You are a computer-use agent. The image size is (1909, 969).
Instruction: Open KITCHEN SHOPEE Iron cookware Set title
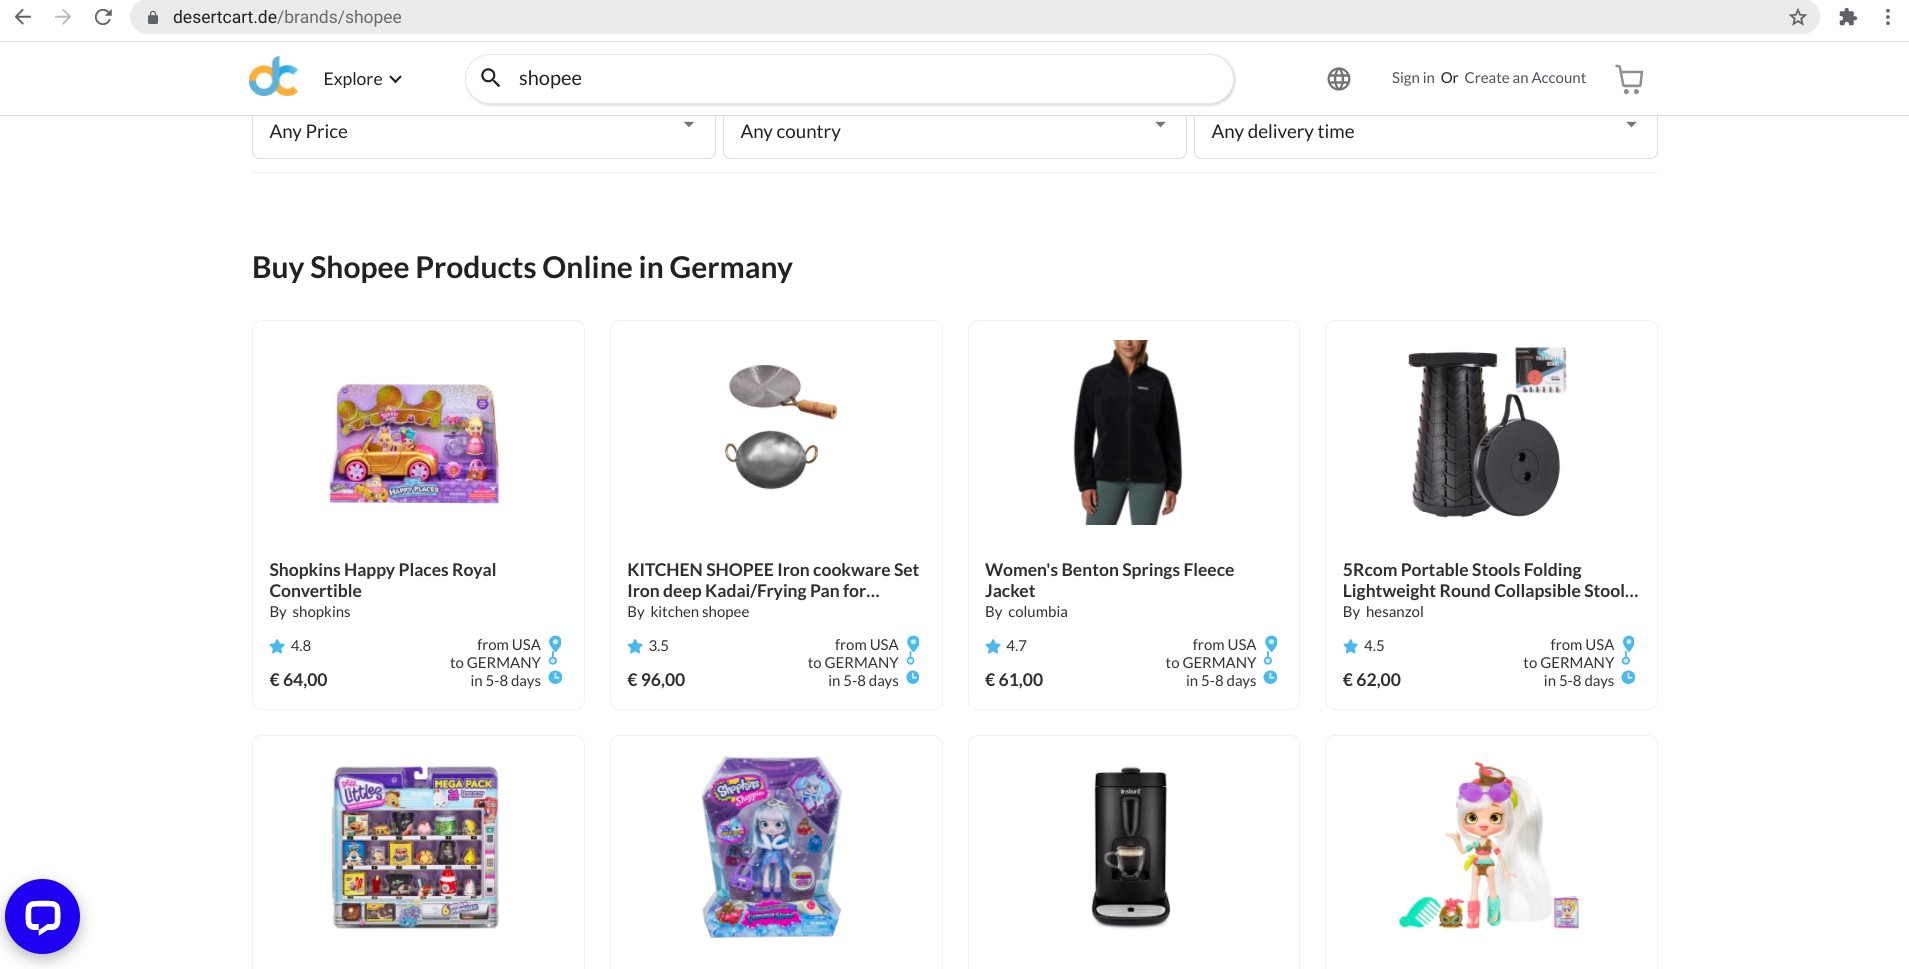point(773,580)
